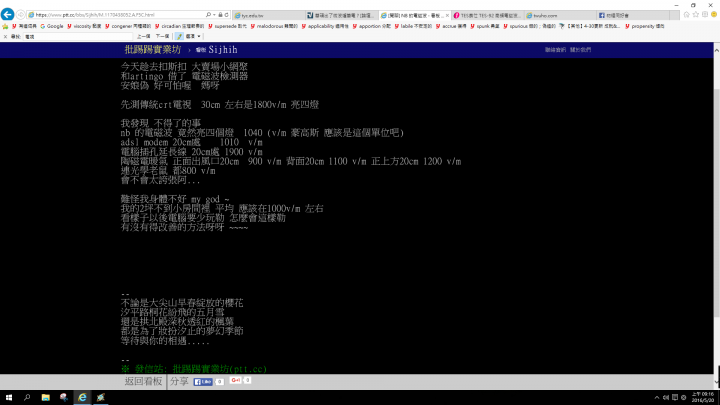This screenshot has width=720, height=405.
Task: Click the 返回看板 return to board button
Action: click(x=143, y=381)
